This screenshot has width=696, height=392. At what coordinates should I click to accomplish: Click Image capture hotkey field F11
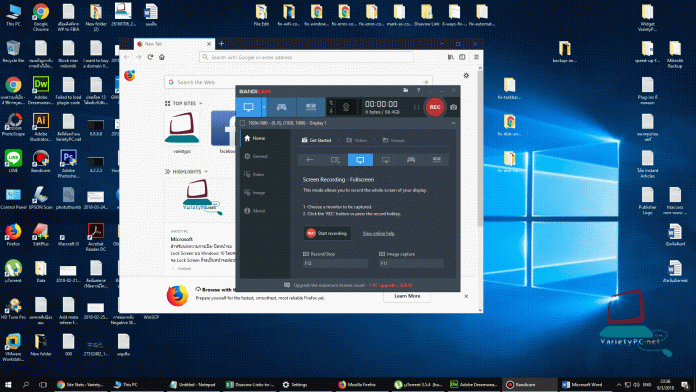coord(411,263)
